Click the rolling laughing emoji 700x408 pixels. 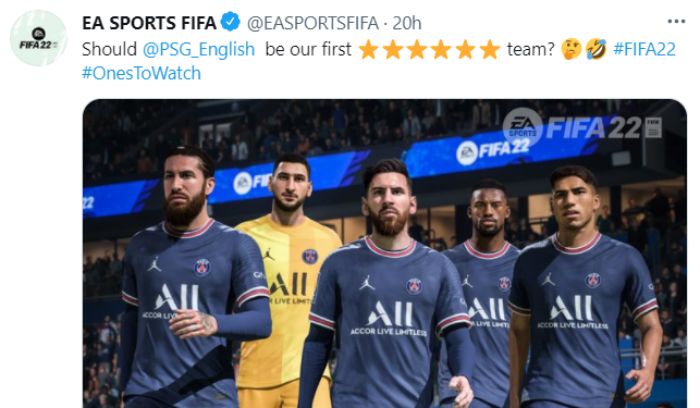point(596,49)
